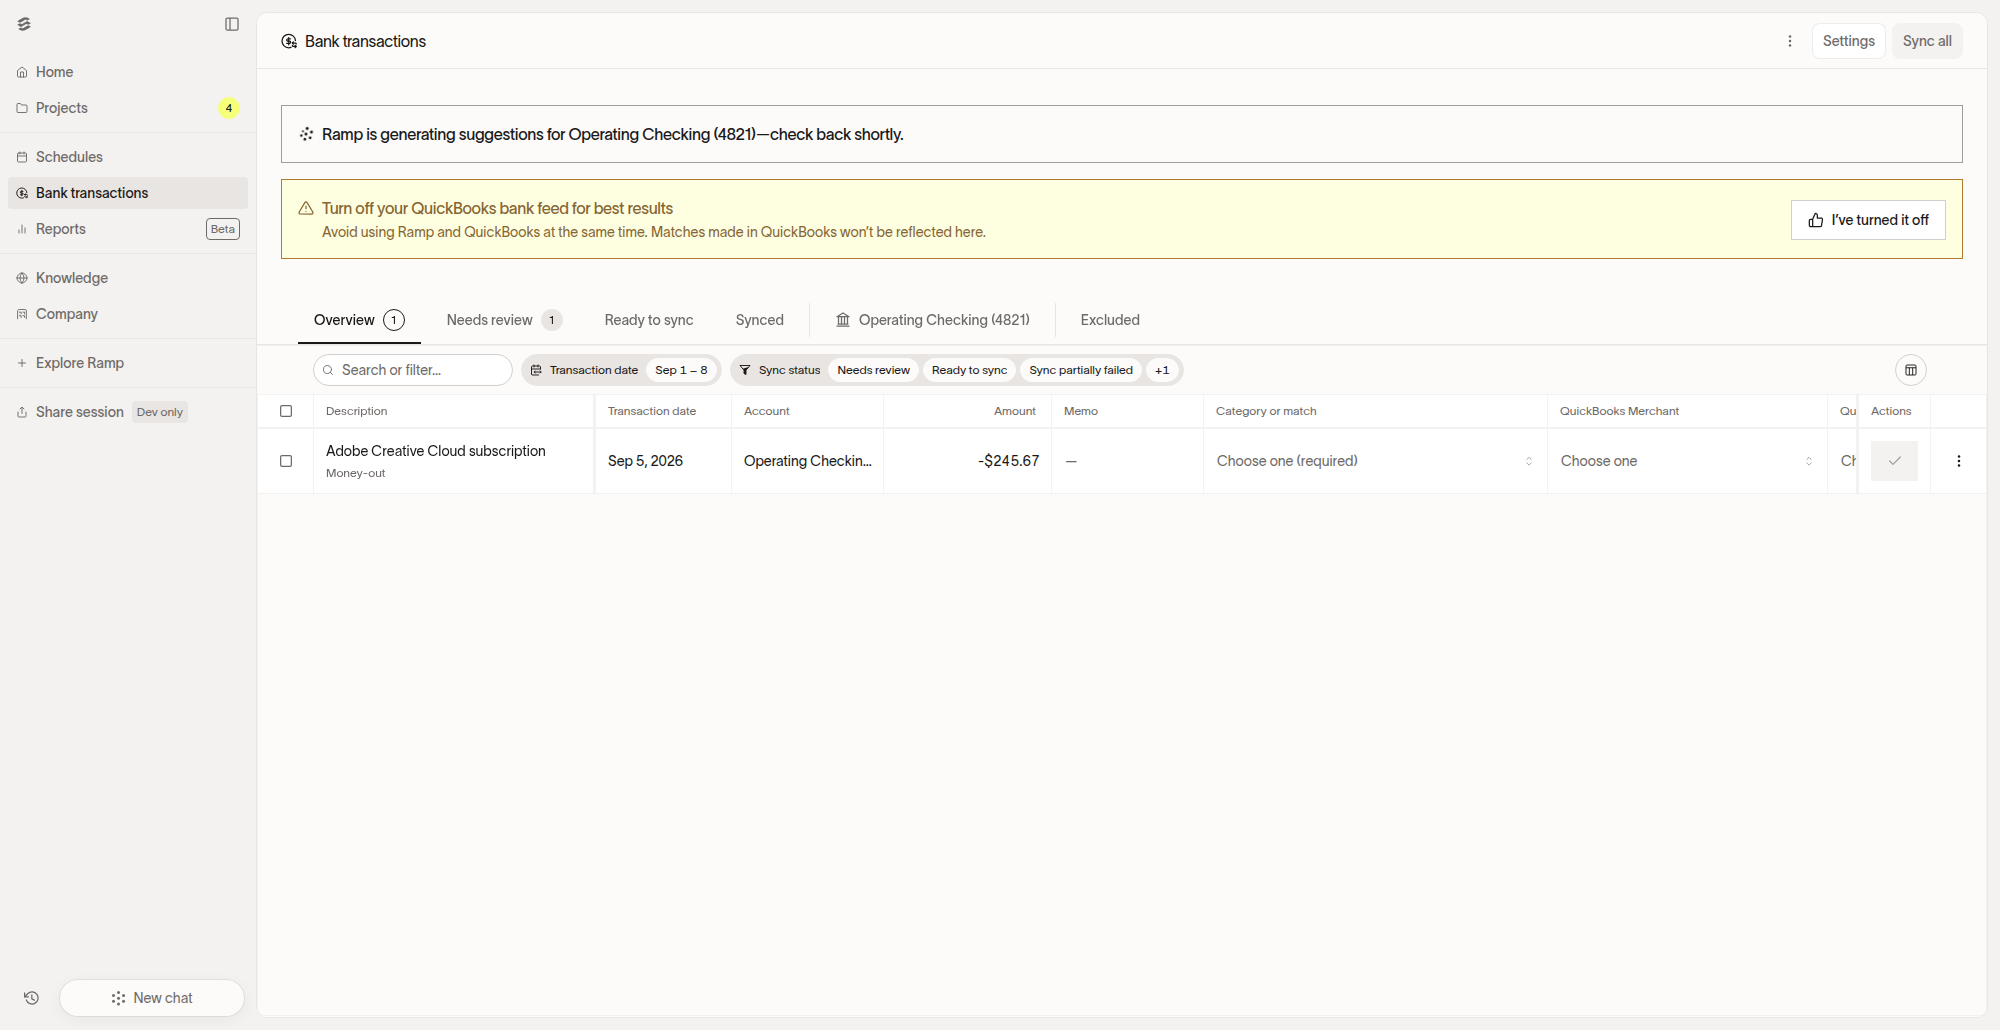2000x1030 pixels.
Task: Open table column settings icon
Action: 1911,370
